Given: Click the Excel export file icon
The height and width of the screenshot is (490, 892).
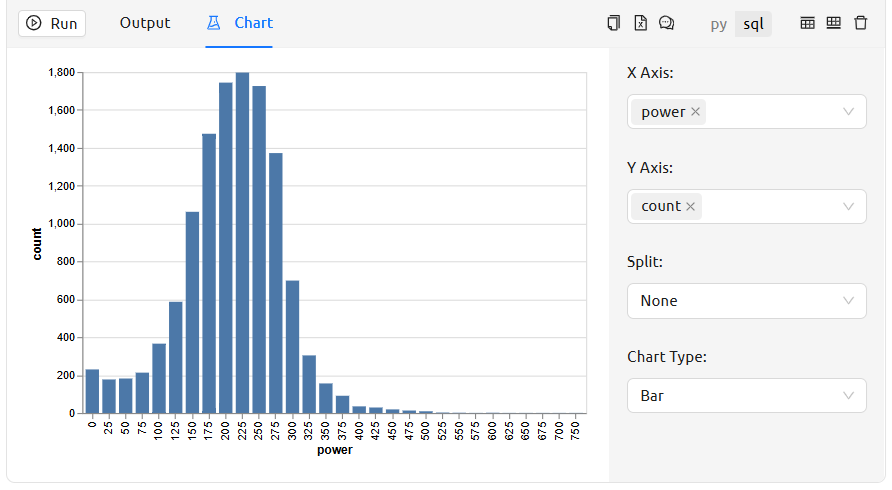Looking at the screenshot, I should pyautogui.click(x=640, y=23).
